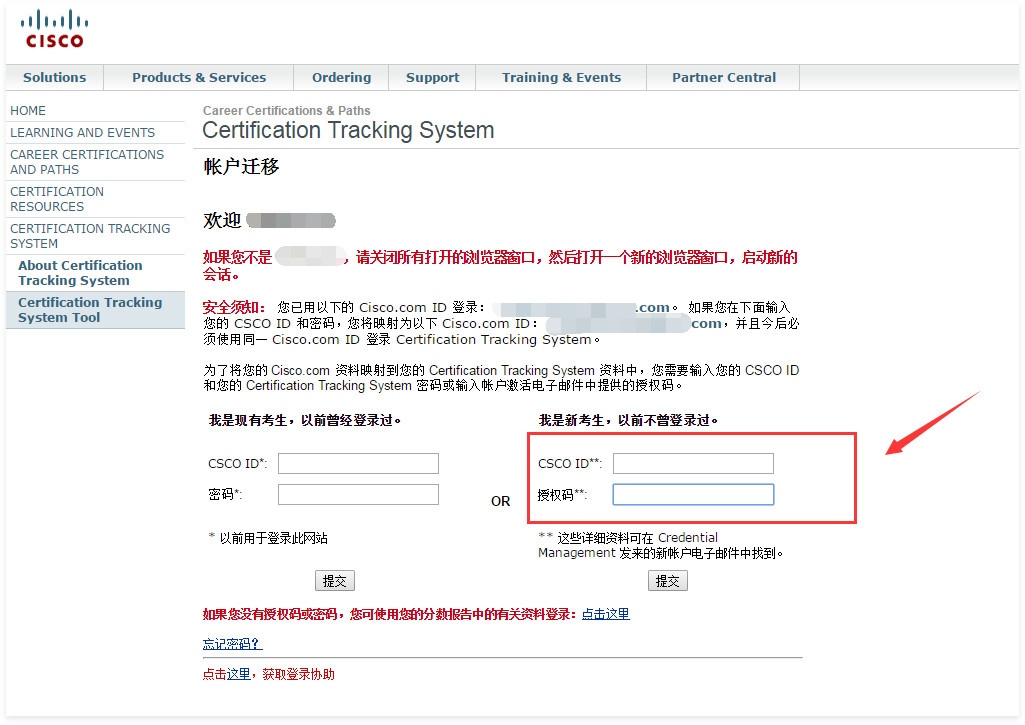Click the Credential Management footnote text
The image size is (1025, 725).
[660, 545]
